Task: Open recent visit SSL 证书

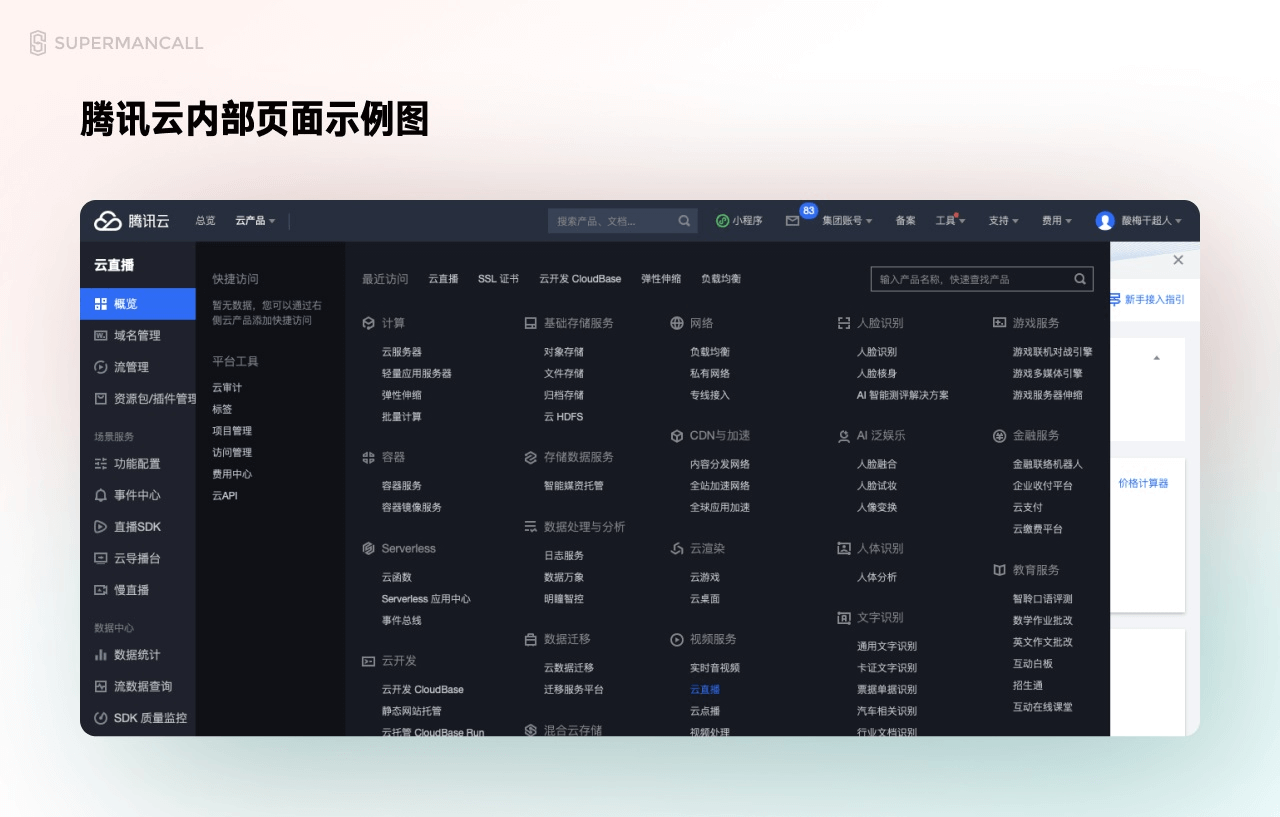Action: tap(498, 279)
